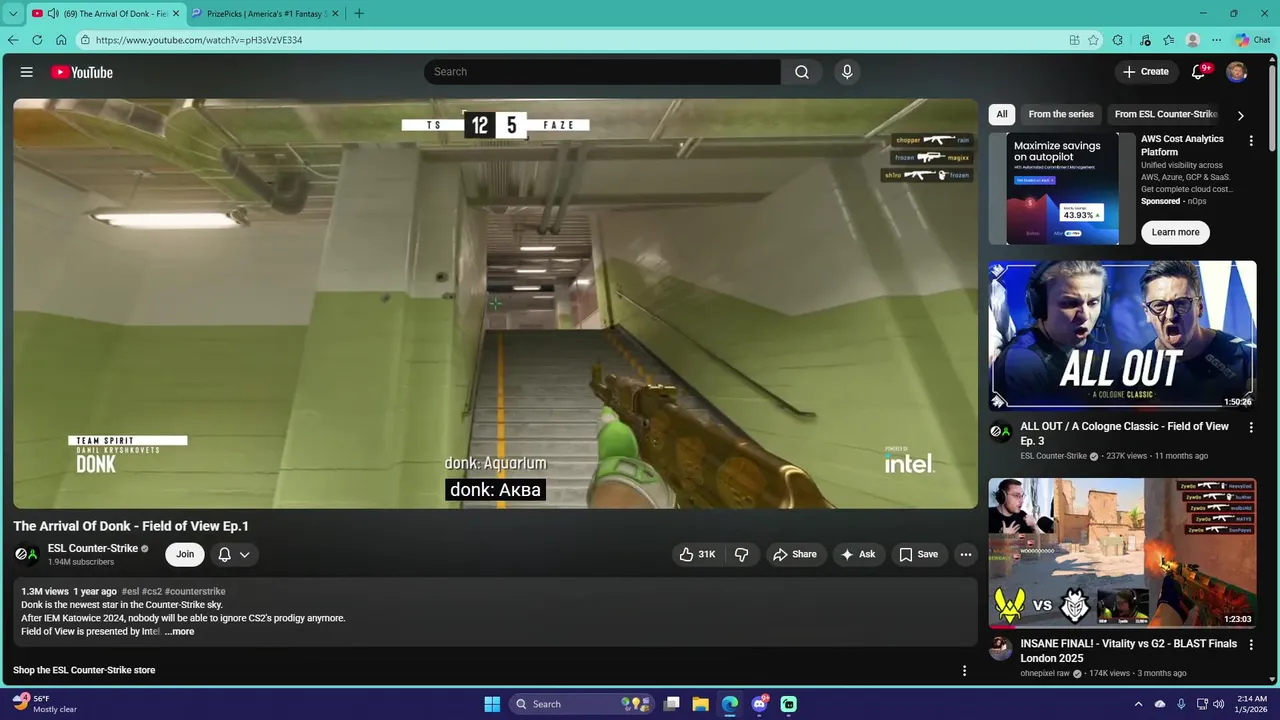1280x720 pixels.
Task: Click the Create button
Action: point(1146,72)
